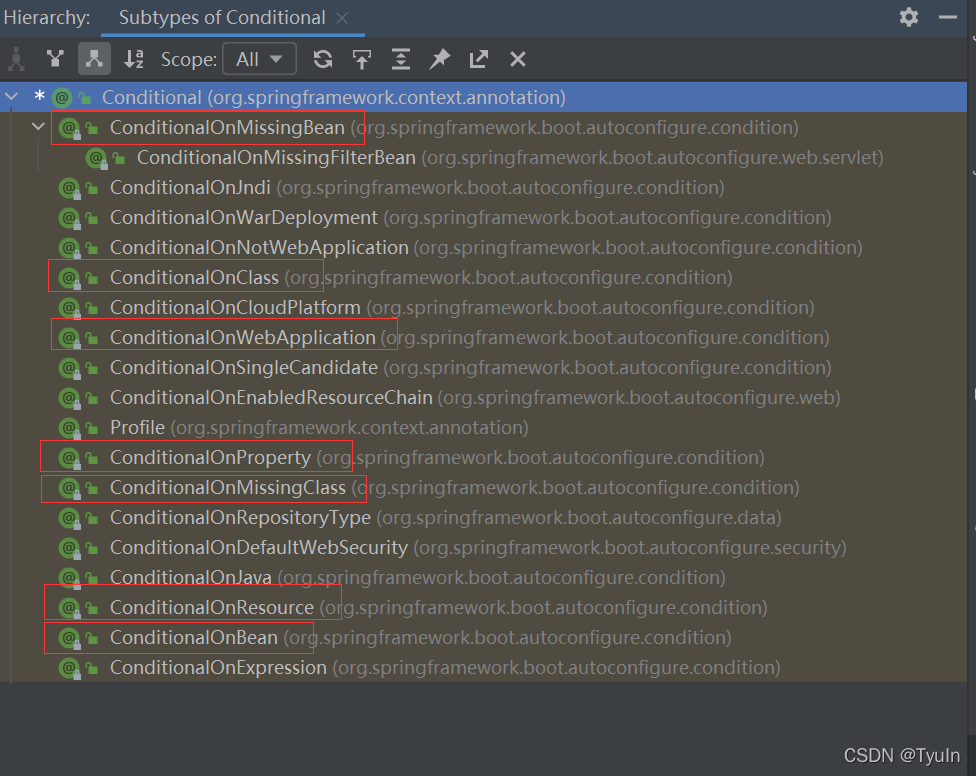This screenshot has width=976, height=776.
Task: Click the Autoscroll to Source icon
Action: (362, 59)
